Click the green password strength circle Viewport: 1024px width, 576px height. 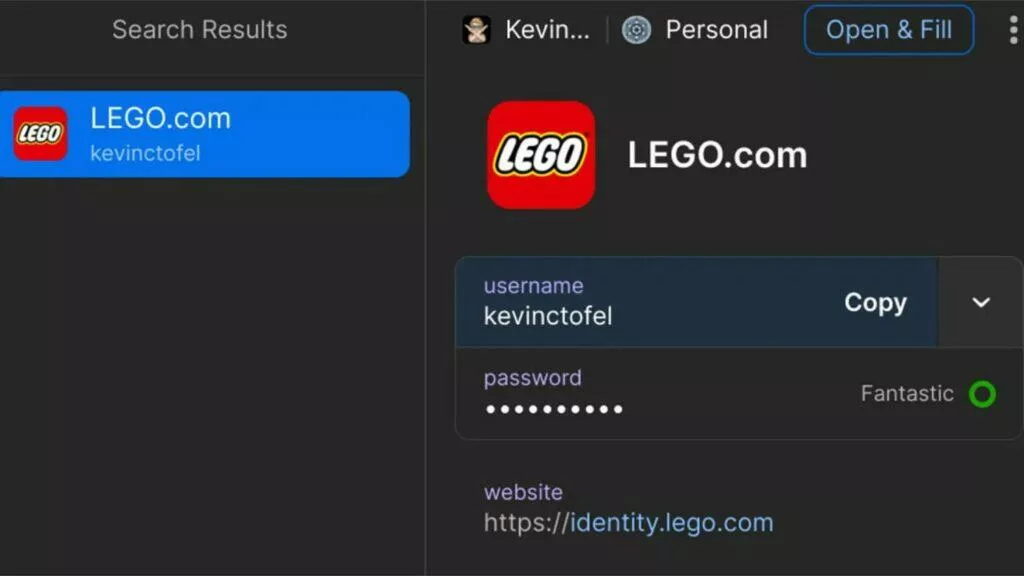pos(982,394)
